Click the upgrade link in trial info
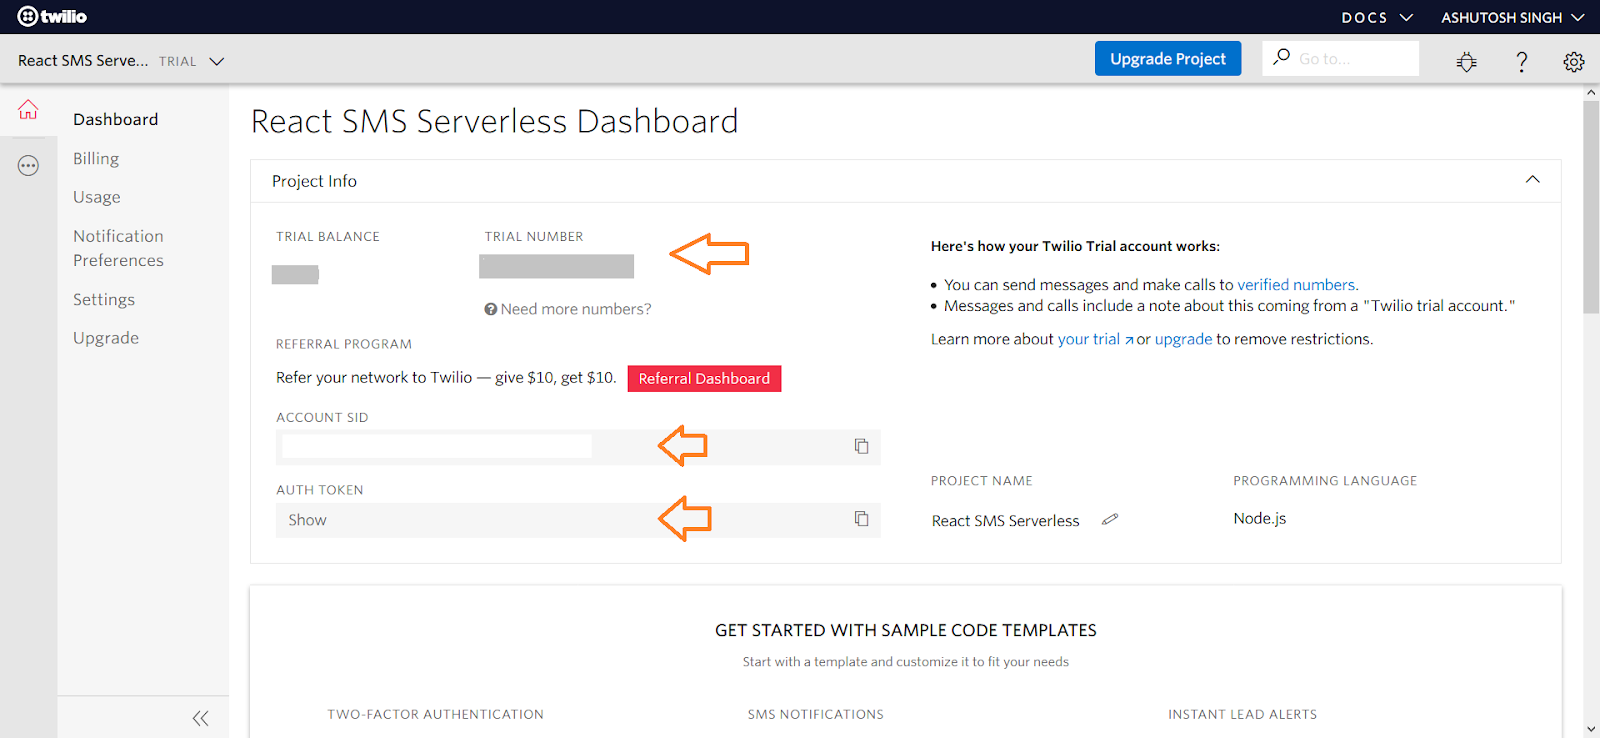1600x738 pixels. click(1183, 339)
